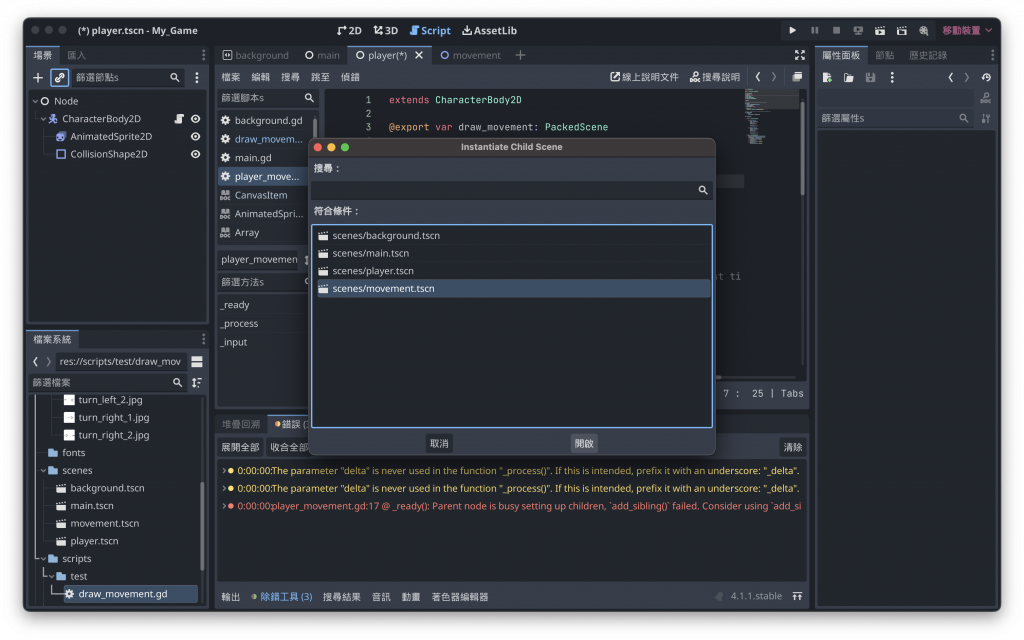Click the search field in Instantiate dialog

[x=511, y=190]
